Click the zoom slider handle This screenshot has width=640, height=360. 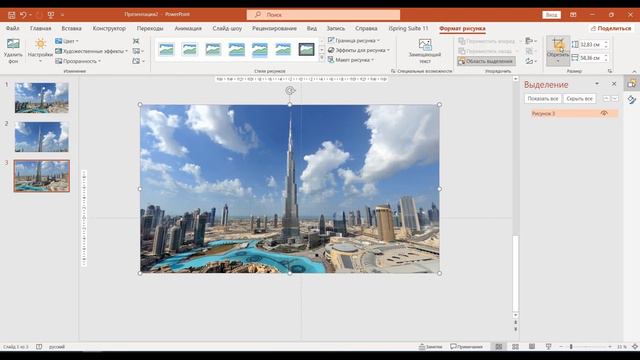[x=571, y=347]
